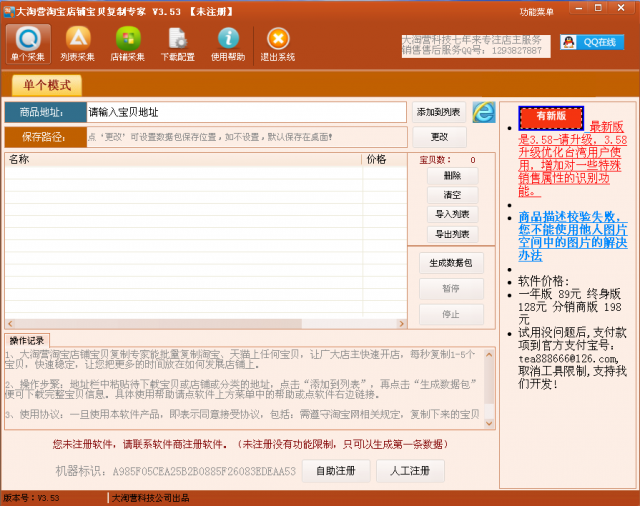Click the 退出系统 exit icon

(x=278, y=44)
